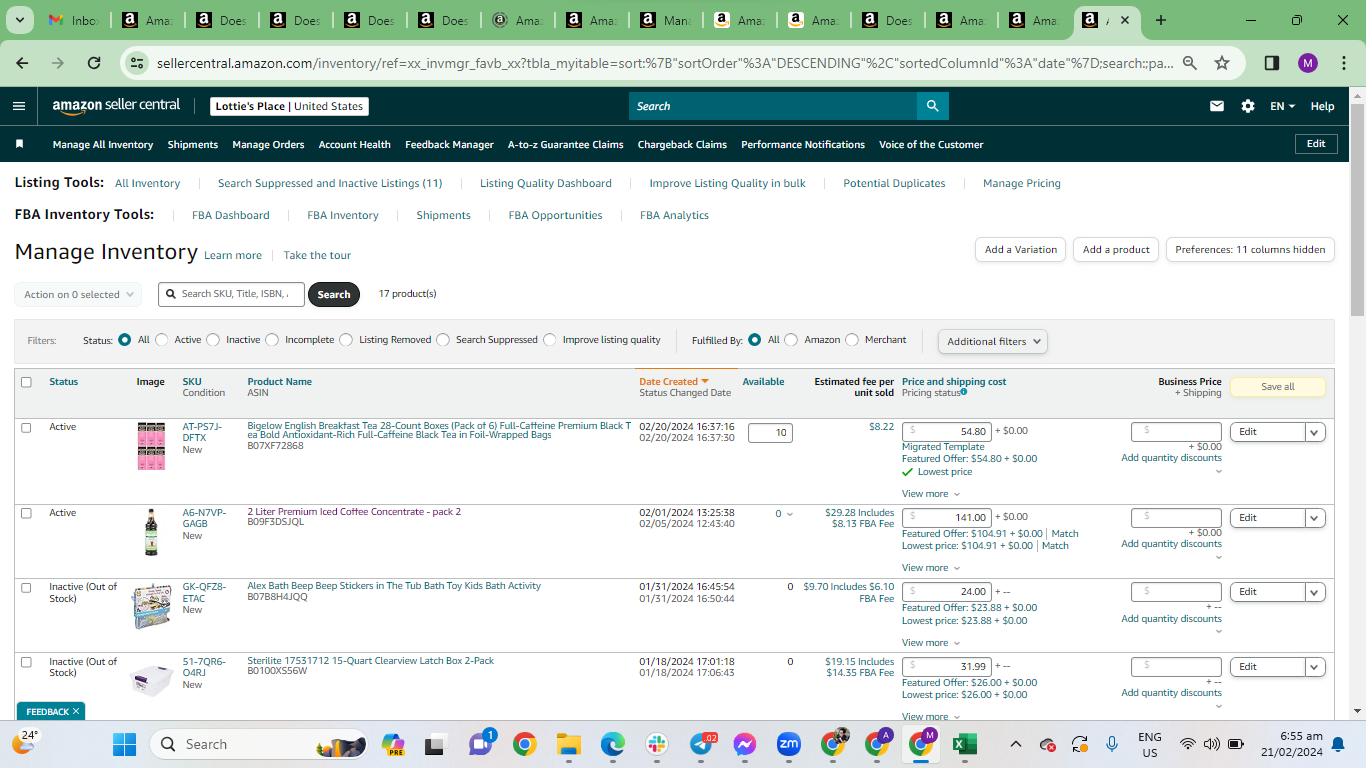
Task: Expand View more under Bigelow Tea pricing
Action: click(x=930, y=494)
